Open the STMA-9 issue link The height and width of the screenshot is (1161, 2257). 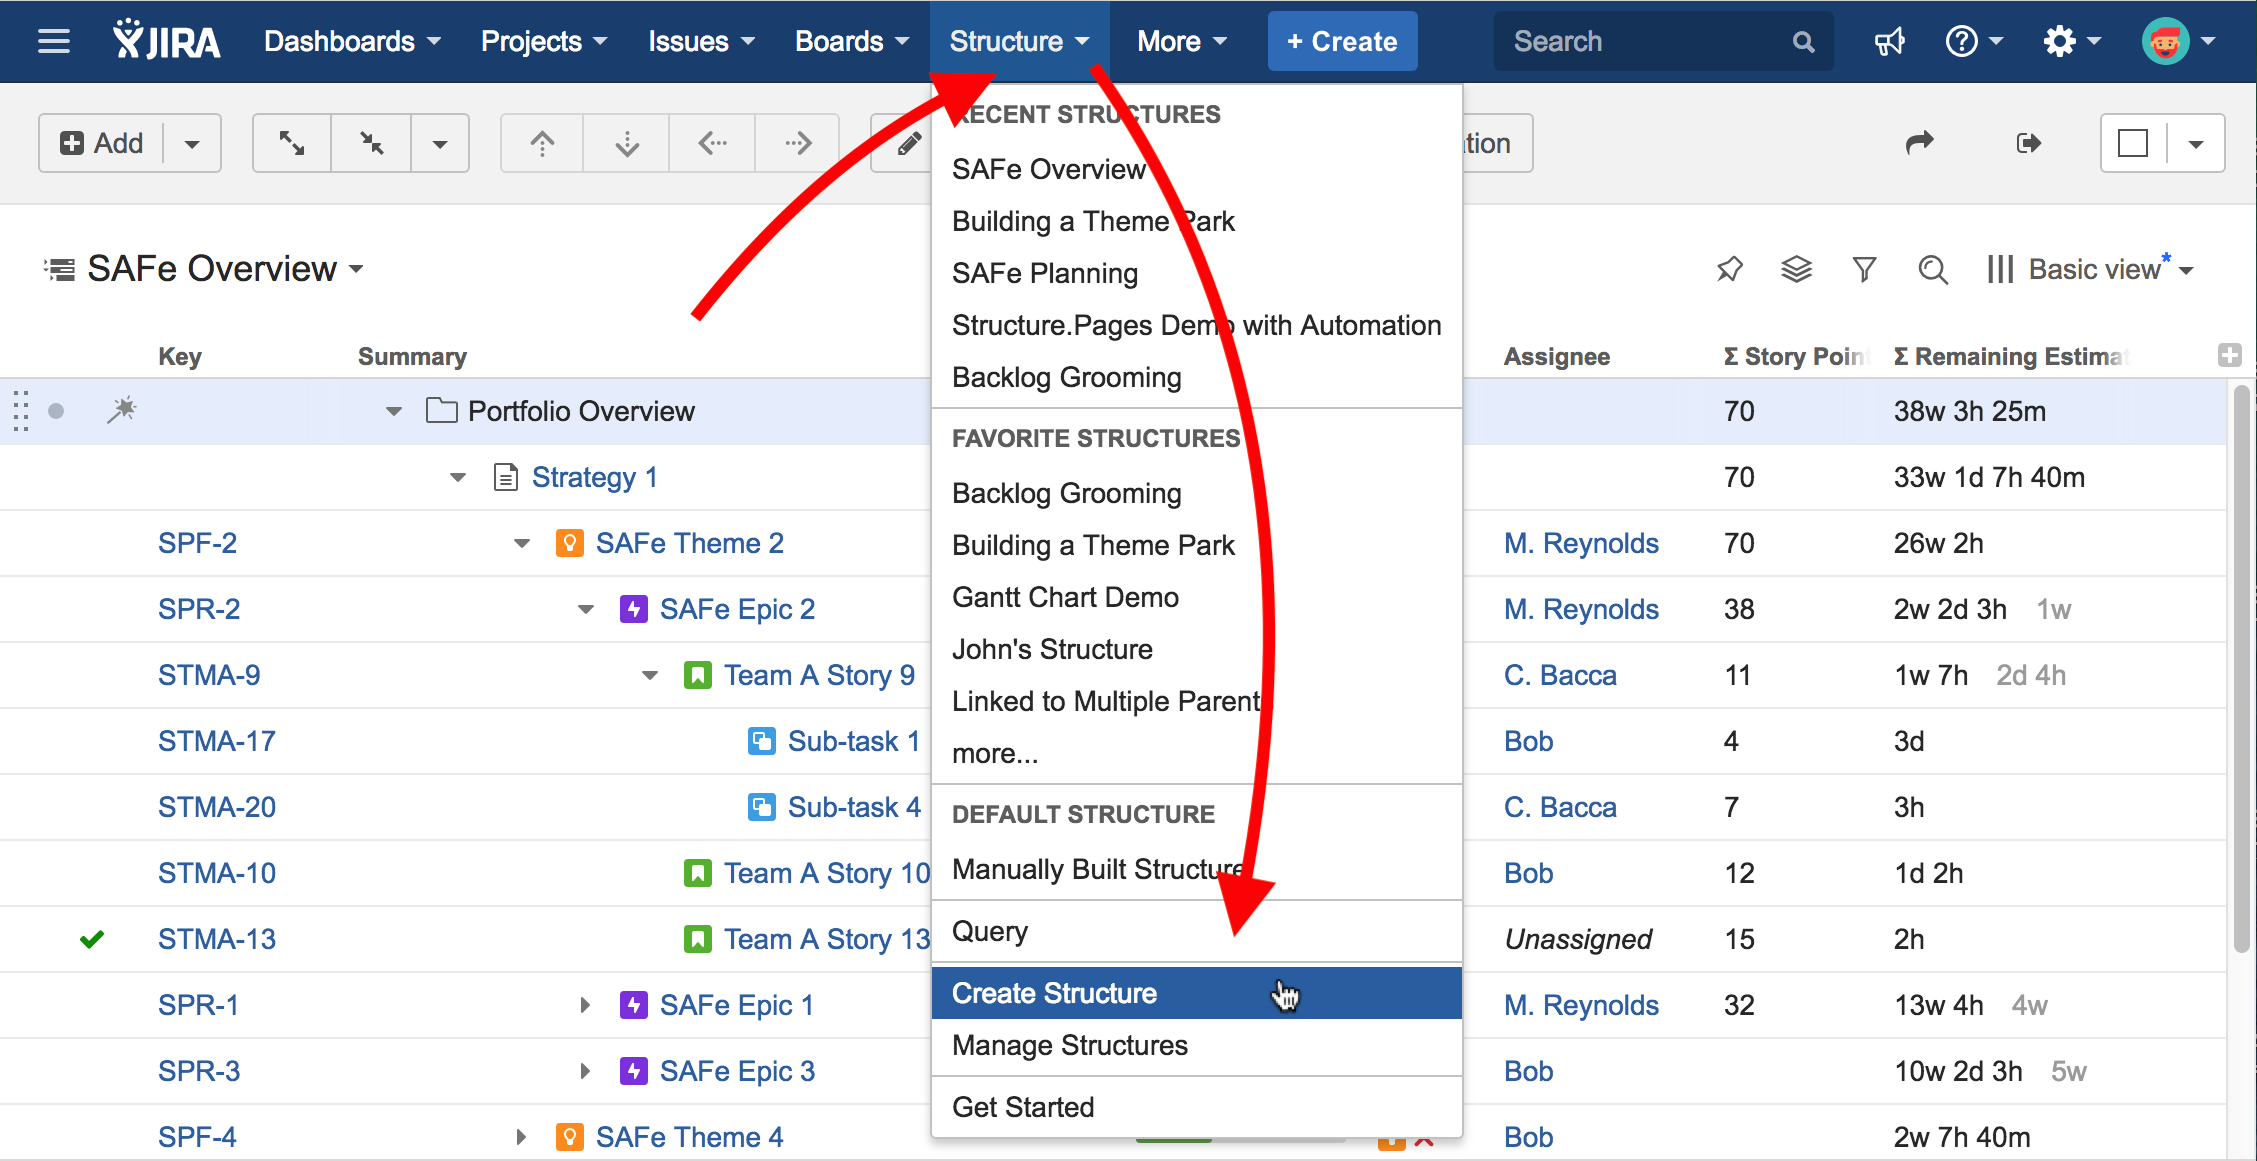tap(209, 675)
